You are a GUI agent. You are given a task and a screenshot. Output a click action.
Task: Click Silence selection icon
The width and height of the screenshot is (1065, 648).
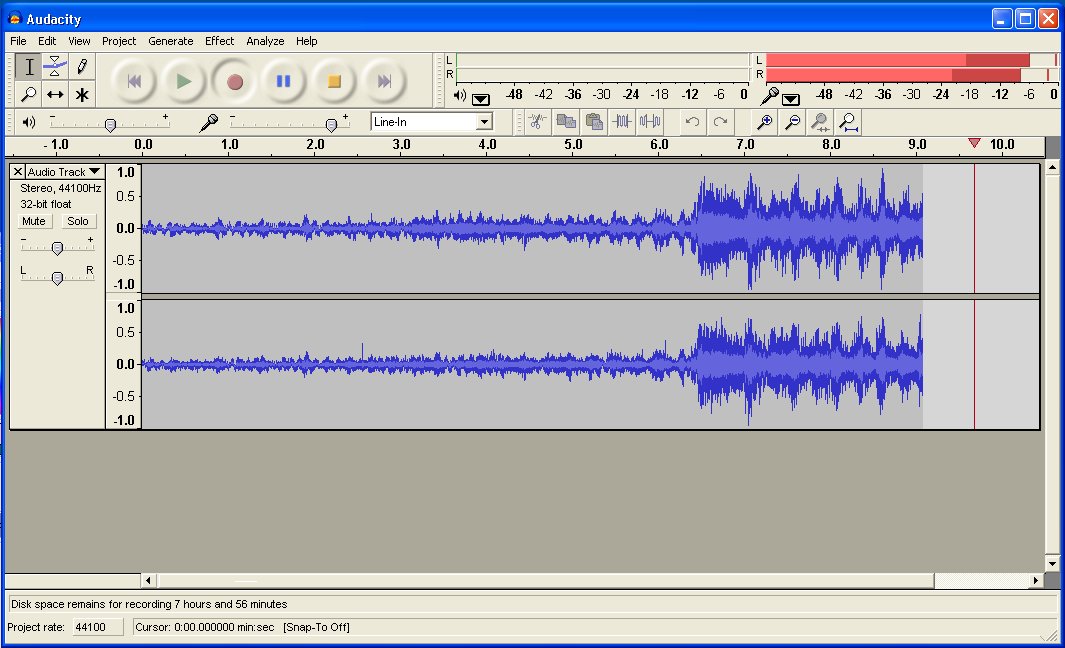[650, 122]
